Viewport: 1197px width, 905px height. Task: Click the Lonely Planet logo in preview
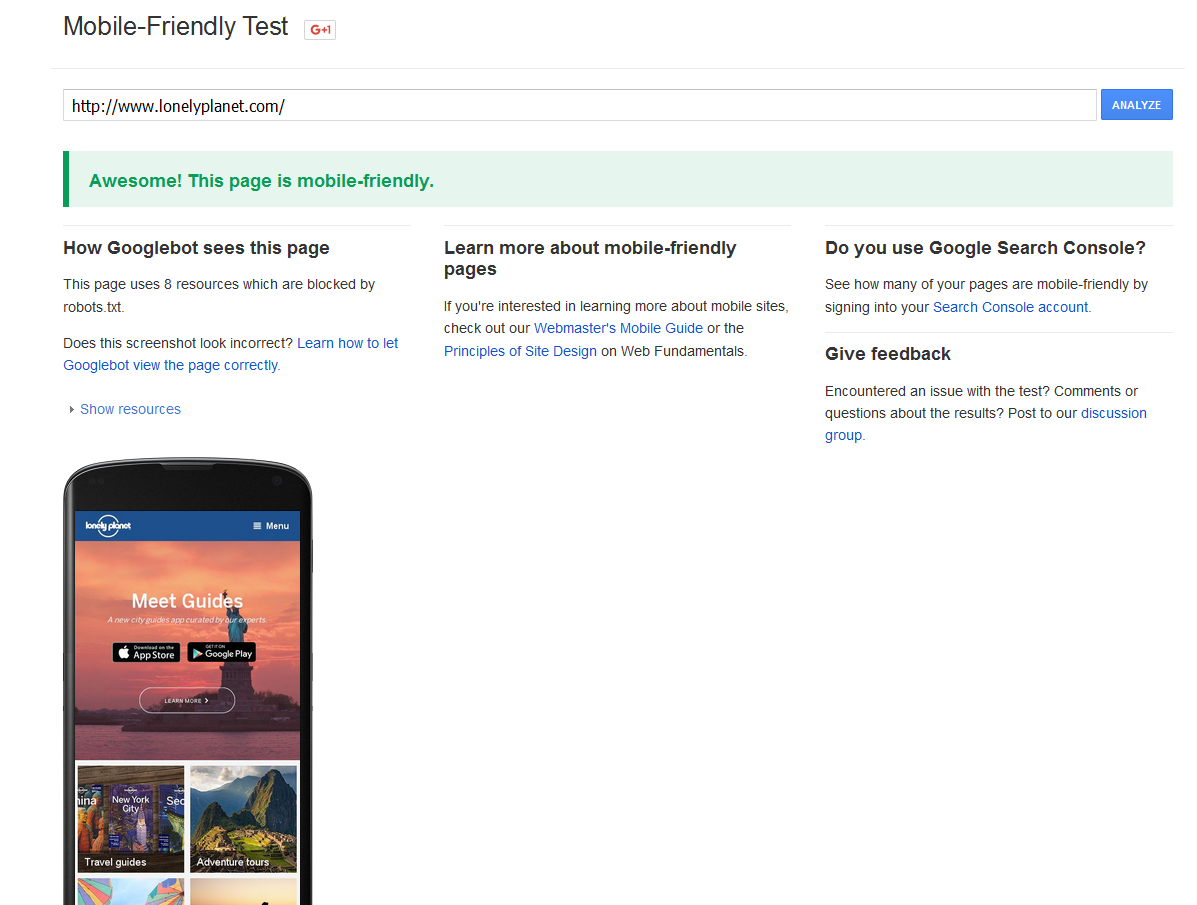[108, 525]
